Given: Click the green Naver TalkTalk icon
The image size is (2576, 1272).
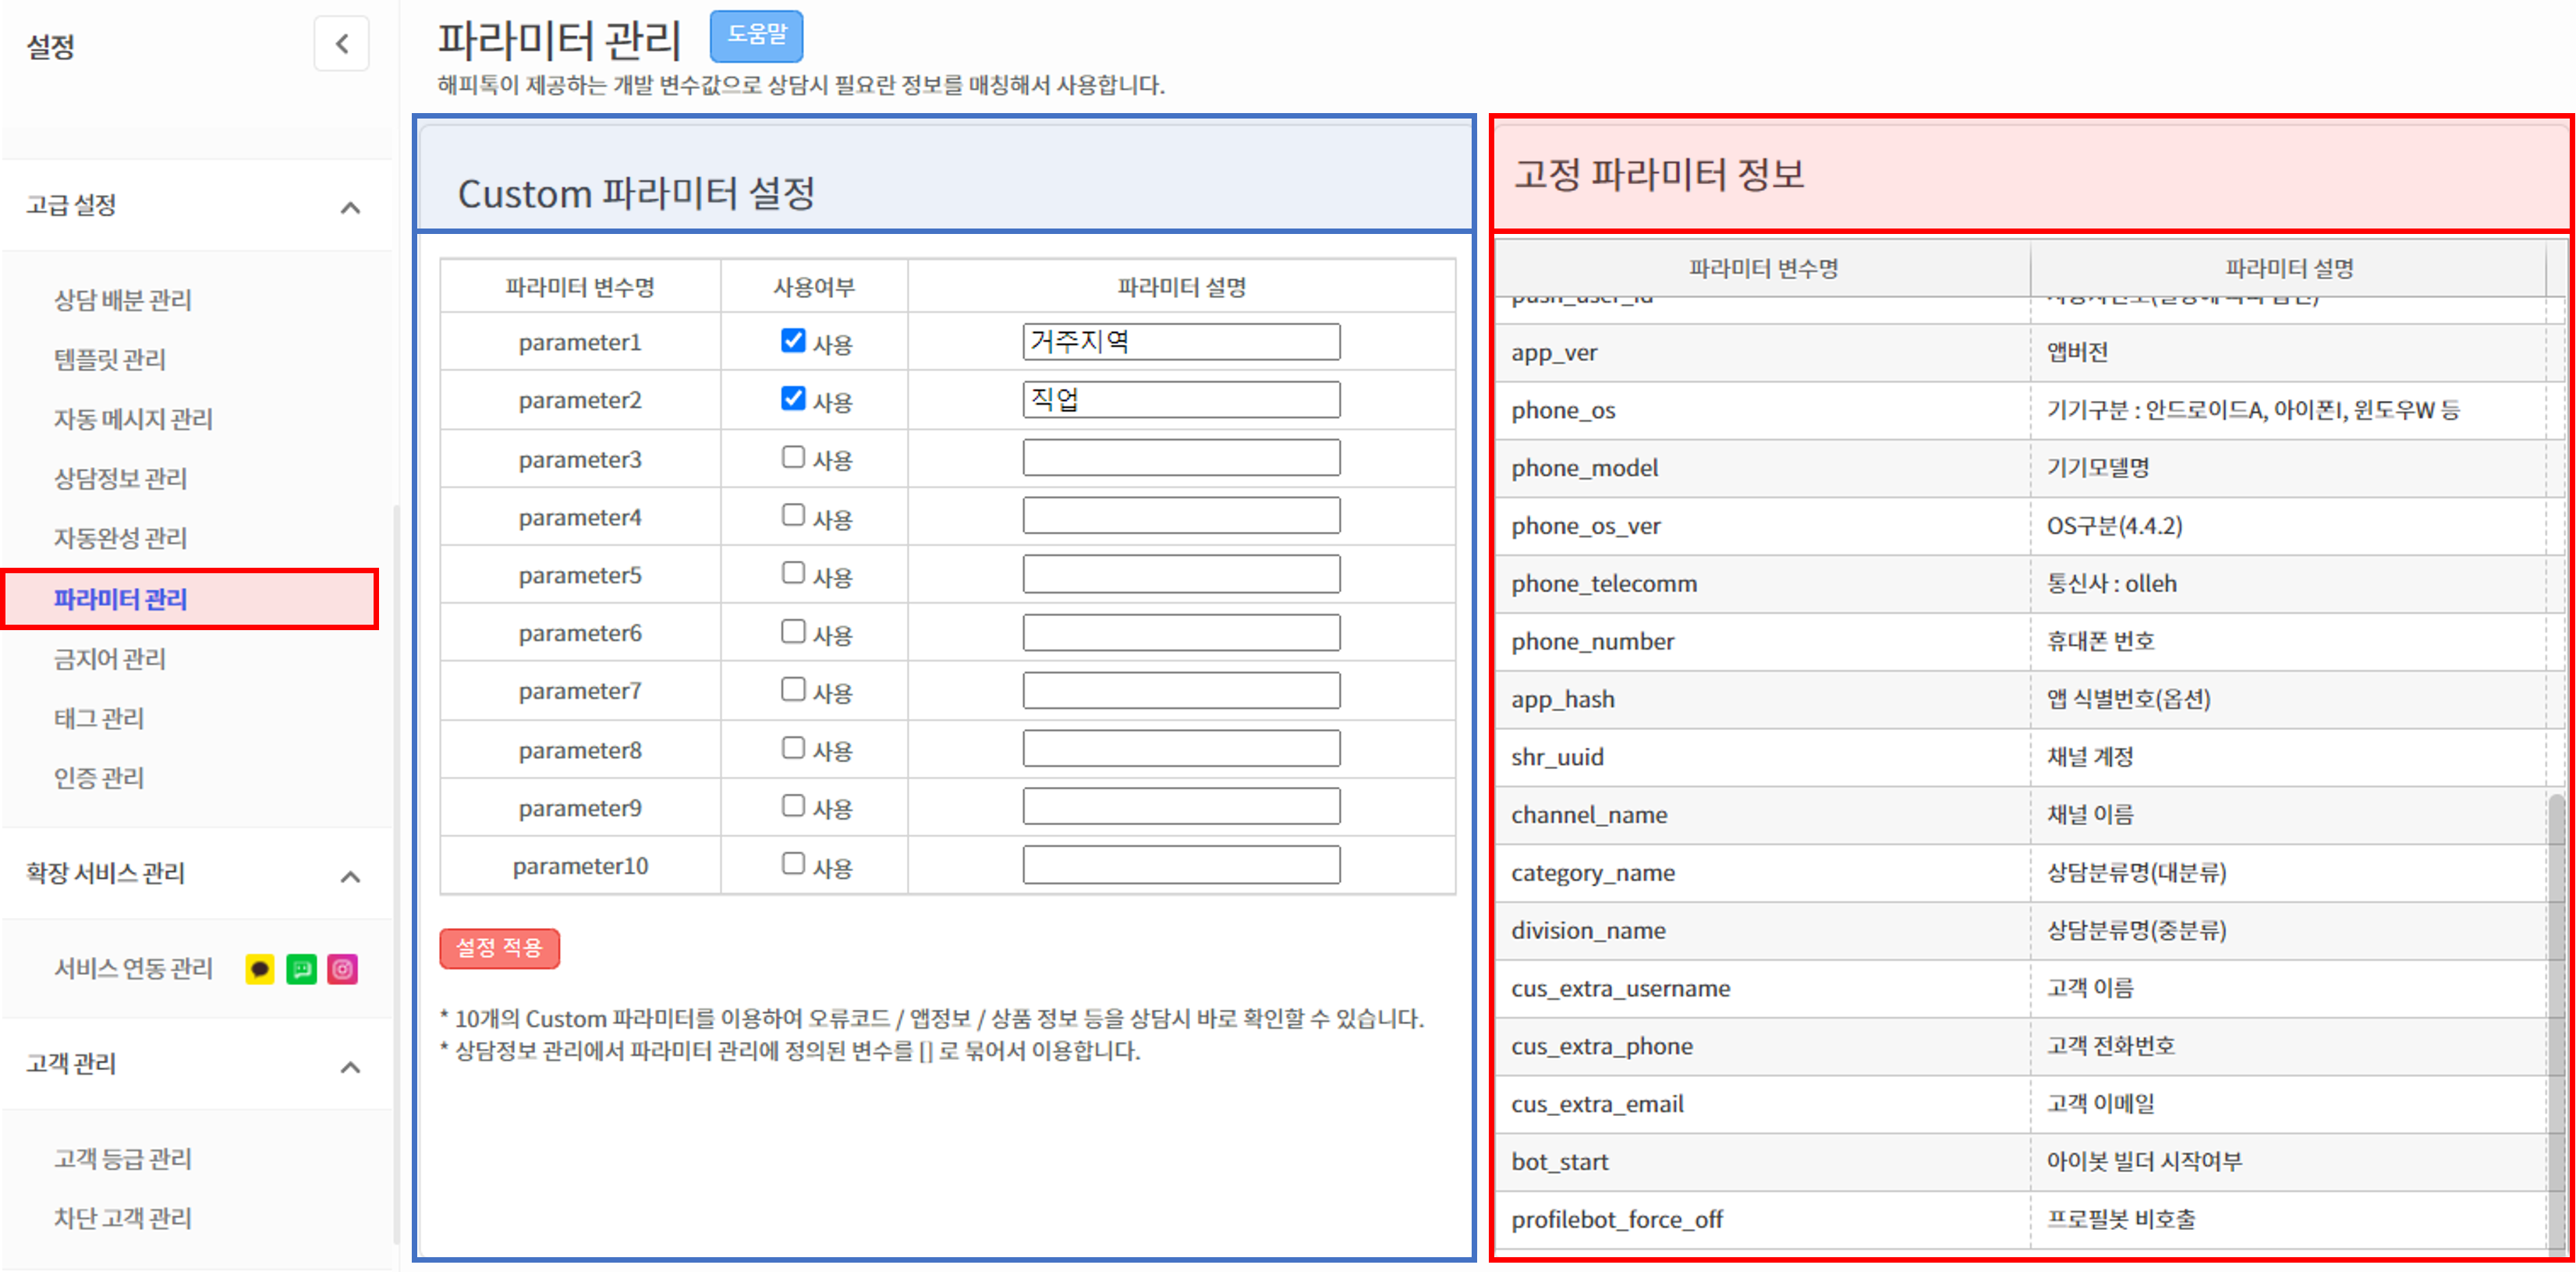Looking at the screenshot, I should pyautogui.click(x=301, y=968).
